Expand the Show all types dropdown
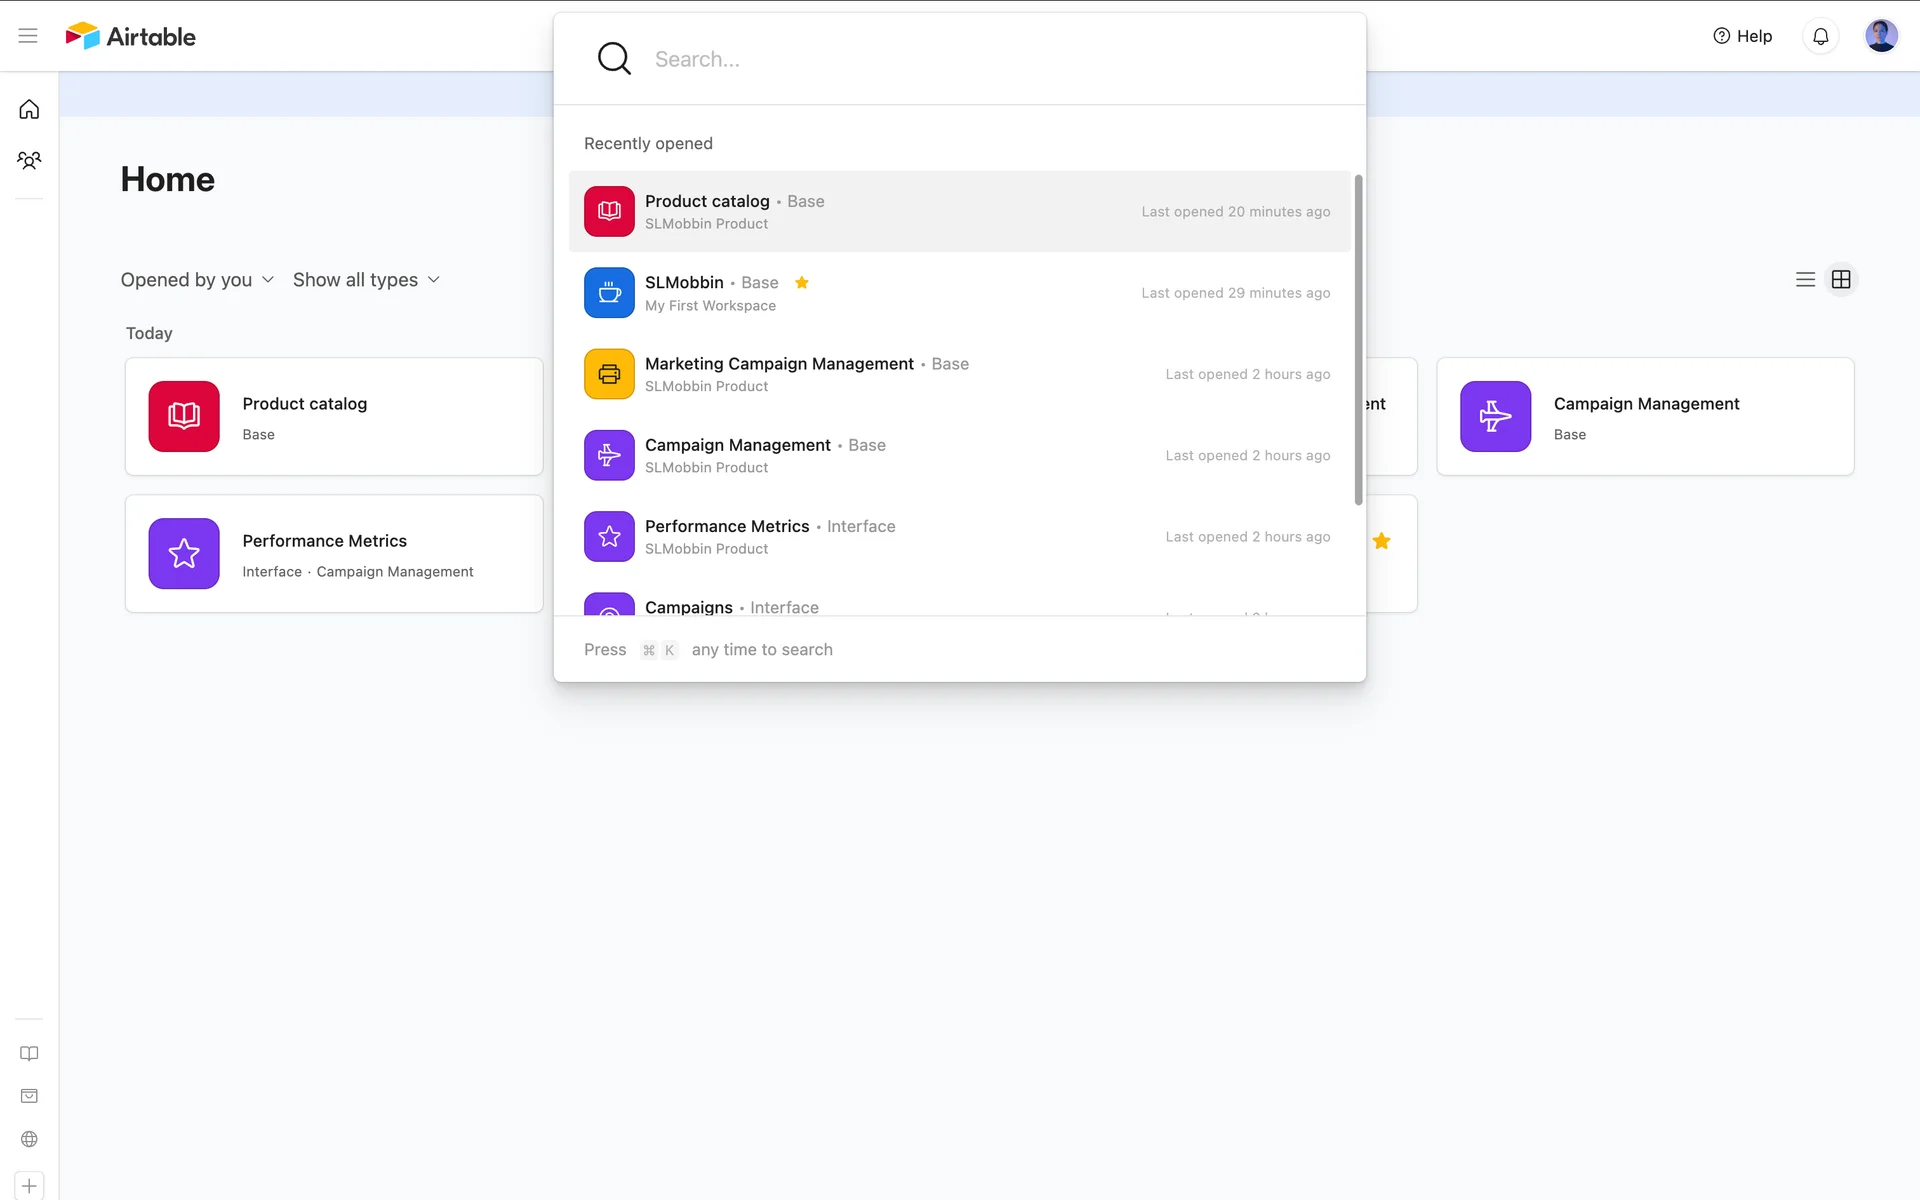 (x=366, y=280)
